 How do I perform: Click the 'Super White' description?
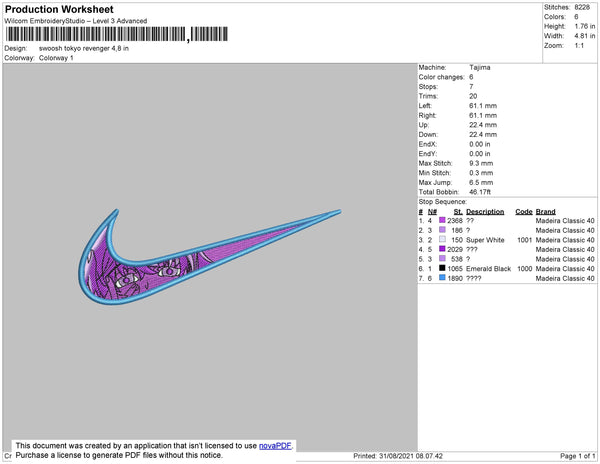click(x=485, y=240)
